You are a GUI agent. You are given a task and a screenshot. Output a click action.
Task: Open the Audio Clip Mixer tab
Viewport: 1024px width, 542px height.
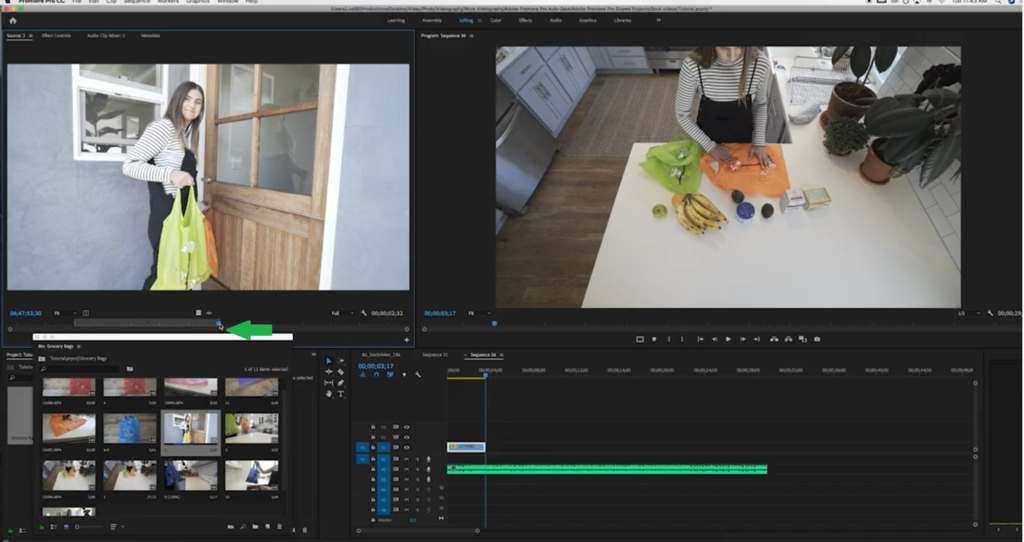click(x=106, y=35)
